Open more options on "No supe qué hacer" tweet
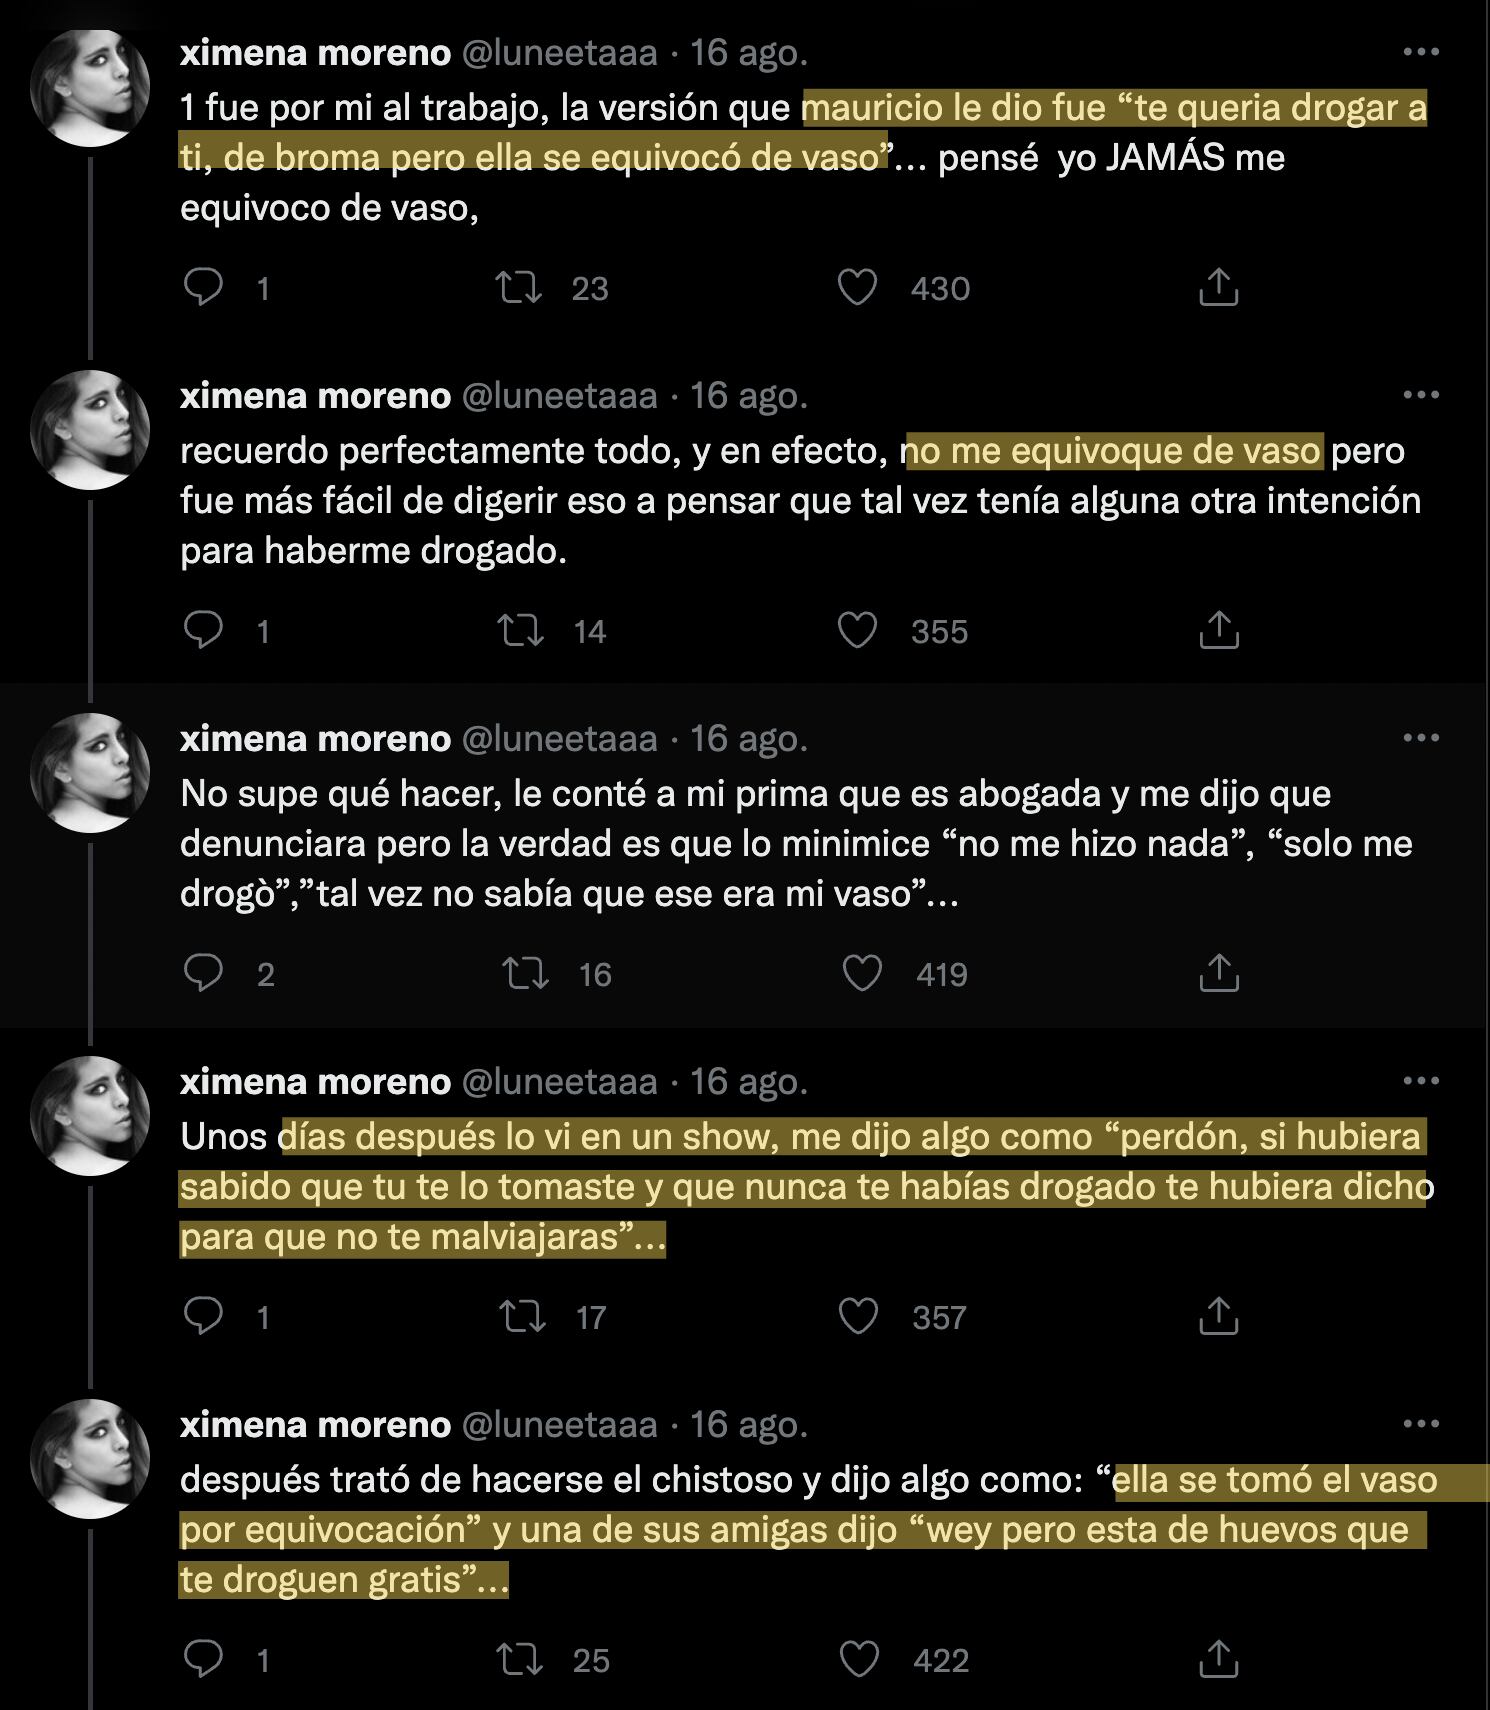Screen dimensions: 1490x1710 tap(1421, 738)
